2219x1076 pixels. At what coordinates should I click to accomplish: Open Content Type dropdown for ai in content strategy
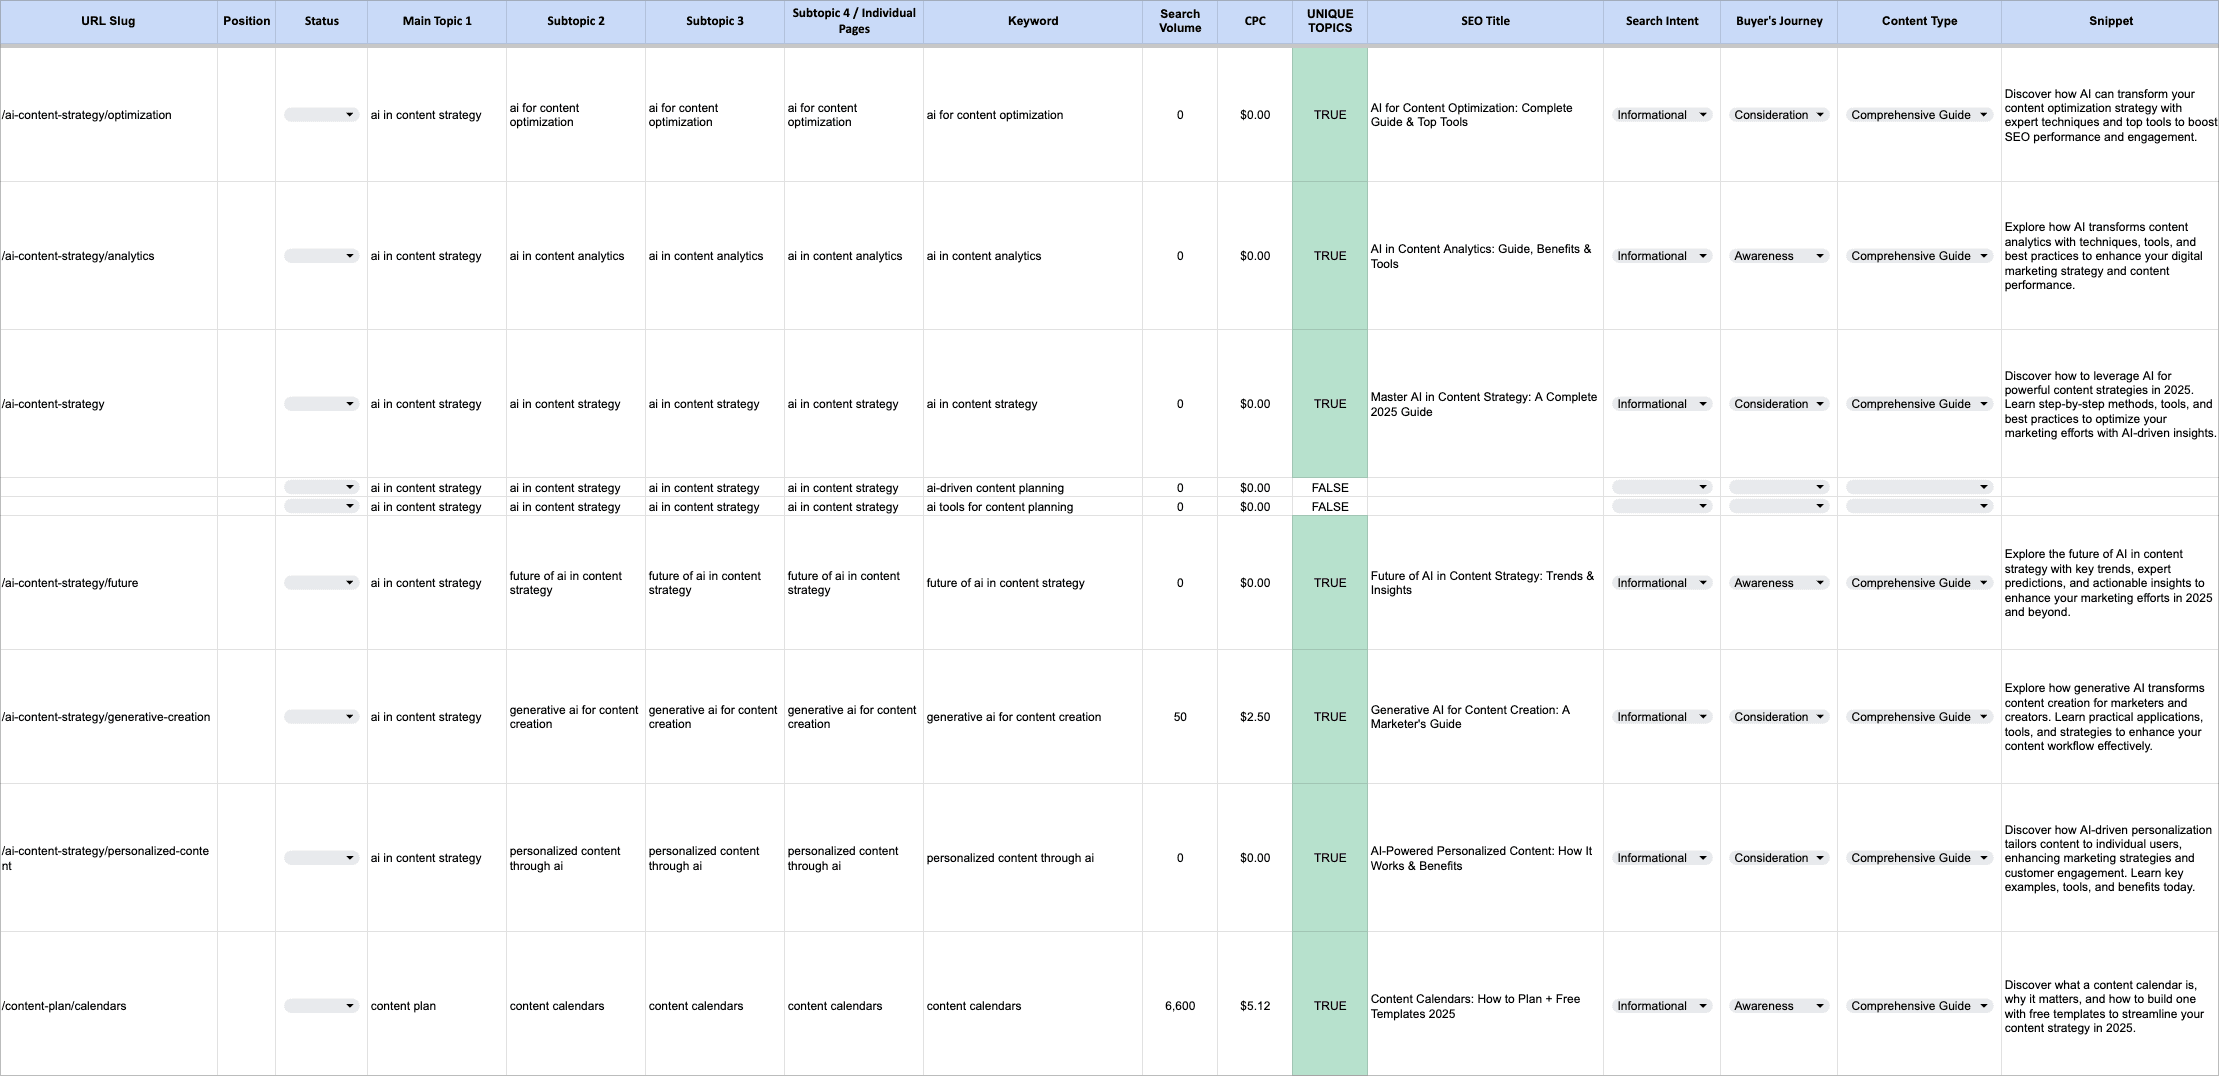[x=1918, y=404]
